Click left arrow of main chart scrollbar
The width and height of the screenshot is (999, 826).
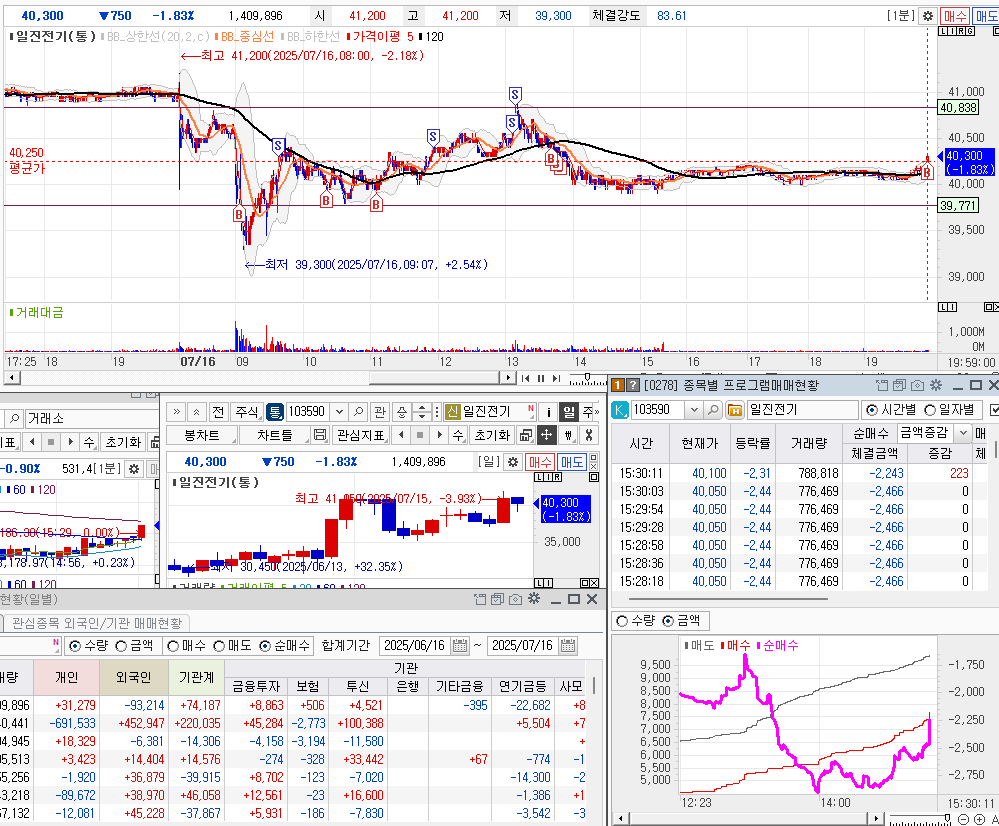click(11, 378)
